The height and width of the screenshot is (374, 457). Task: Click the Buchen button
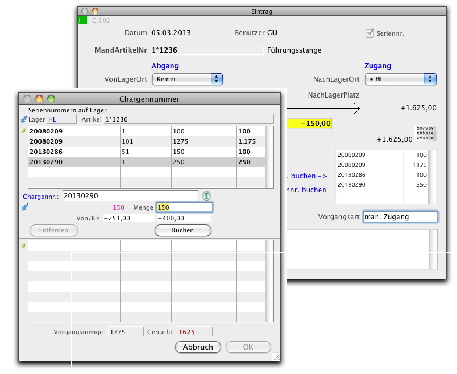[x=183, y=230]
